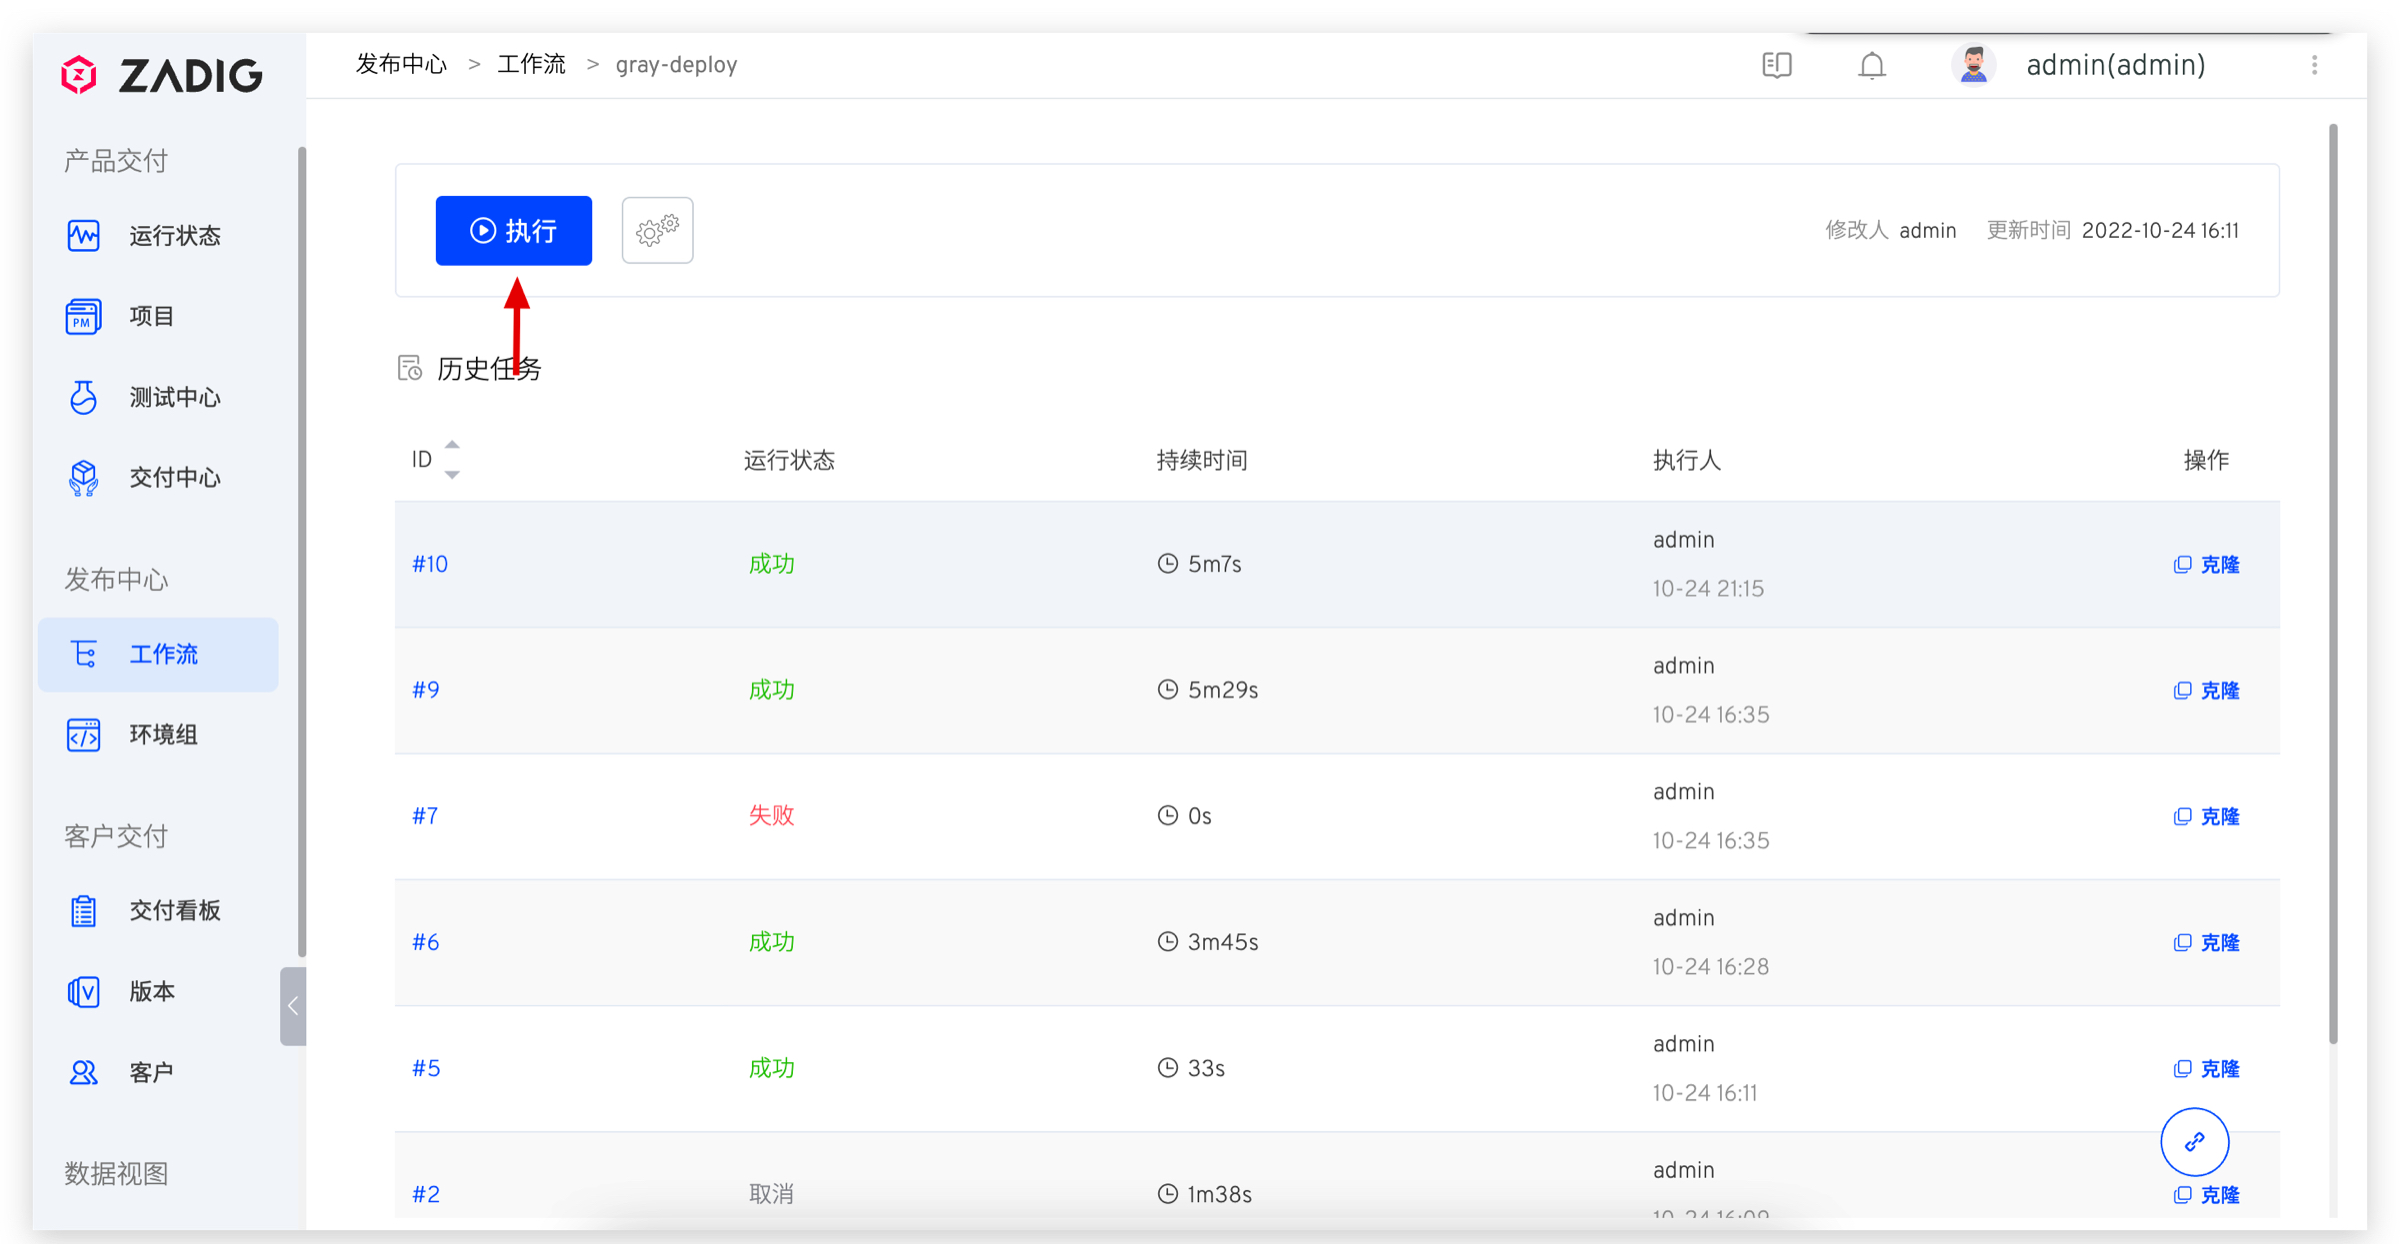Open the top-right more options menu
2400x1244 pixels.
click(2314, 66)
